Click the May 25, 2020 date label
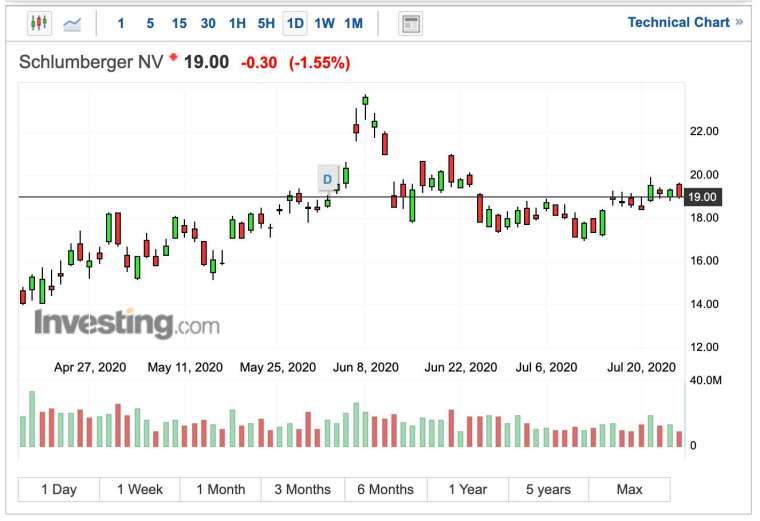Image resolution: width=760 pixels, height=521 pixels. coord(278,367)
